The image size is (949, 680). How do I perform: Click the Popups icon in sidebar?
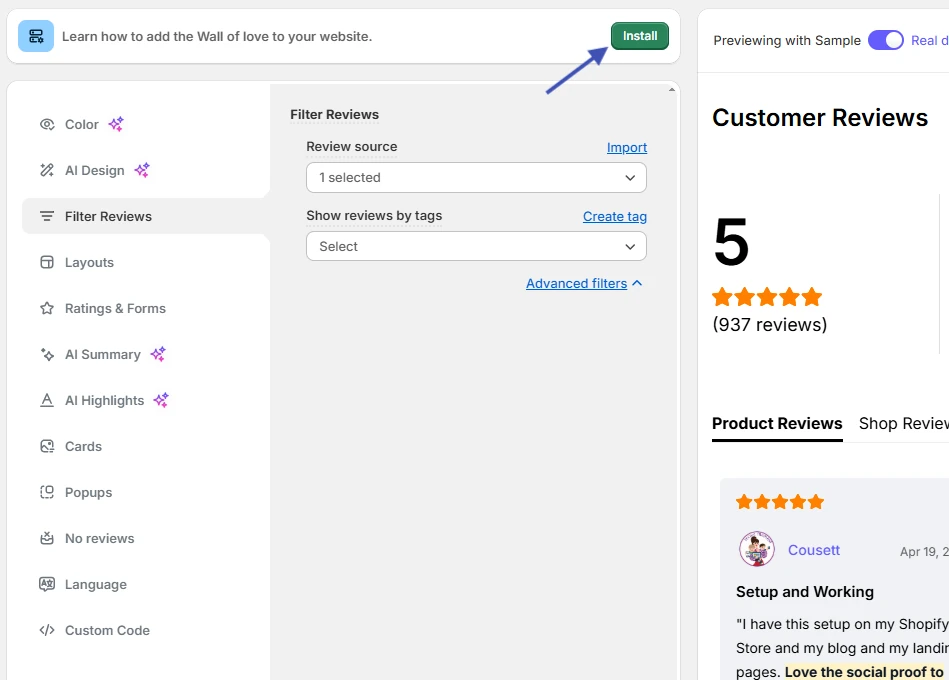pos(47,492)
